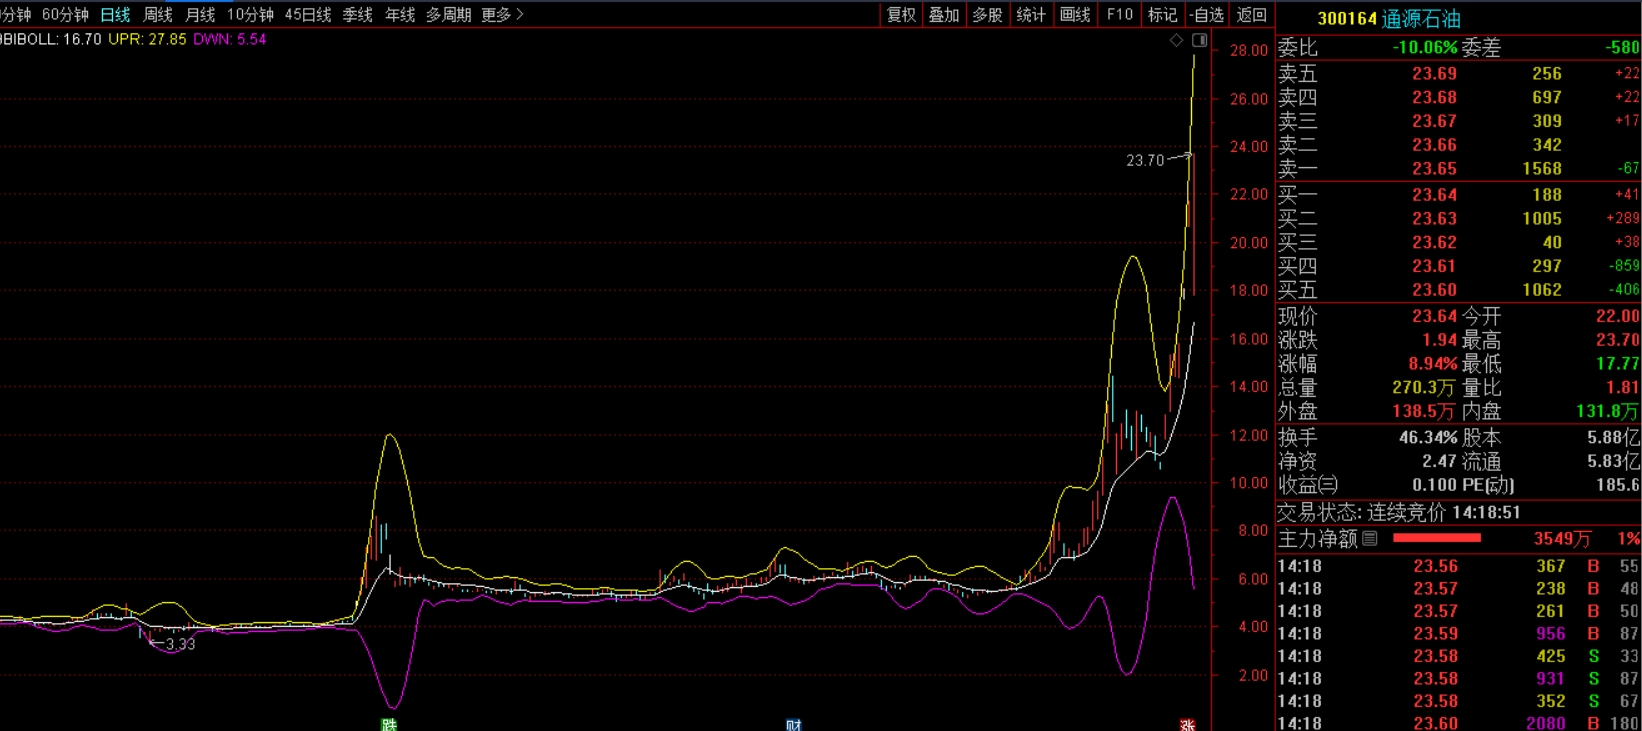Select 卖三 ask row at 23.67

pos(1458,121)
